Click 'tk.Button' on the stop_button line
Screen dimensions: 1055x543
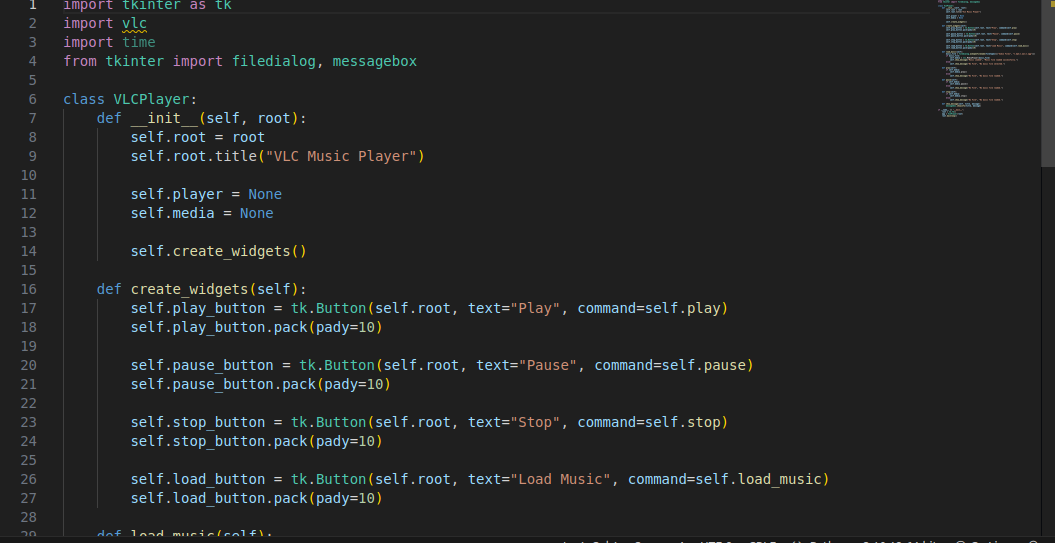tap(328, 422)
